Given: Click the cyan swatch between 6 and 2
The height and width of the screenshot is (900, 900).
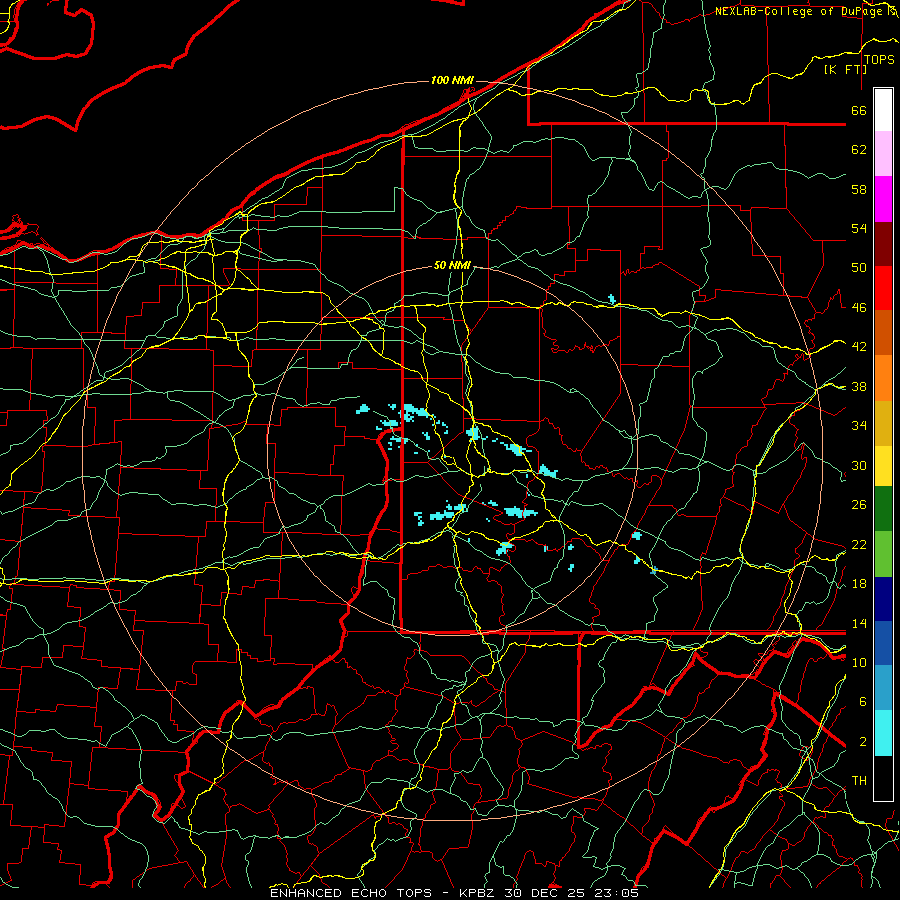Looking at the screenshot, I should tap(883, 733).
